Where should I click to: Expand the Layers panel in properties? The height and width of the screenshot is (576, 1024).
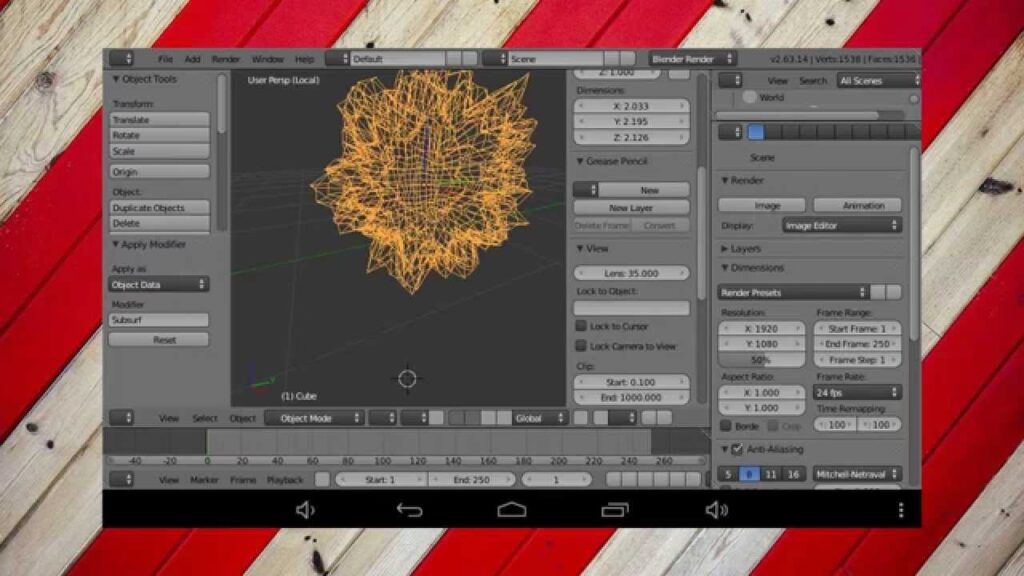tap(745, 248)
